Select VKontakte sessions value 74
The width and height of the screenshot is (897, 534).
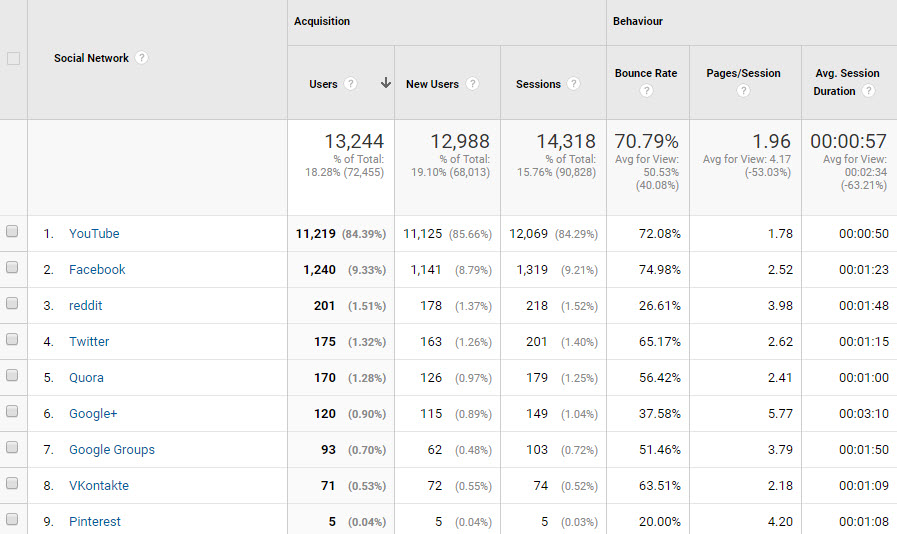pyautogui.click(x=541, y=486)
